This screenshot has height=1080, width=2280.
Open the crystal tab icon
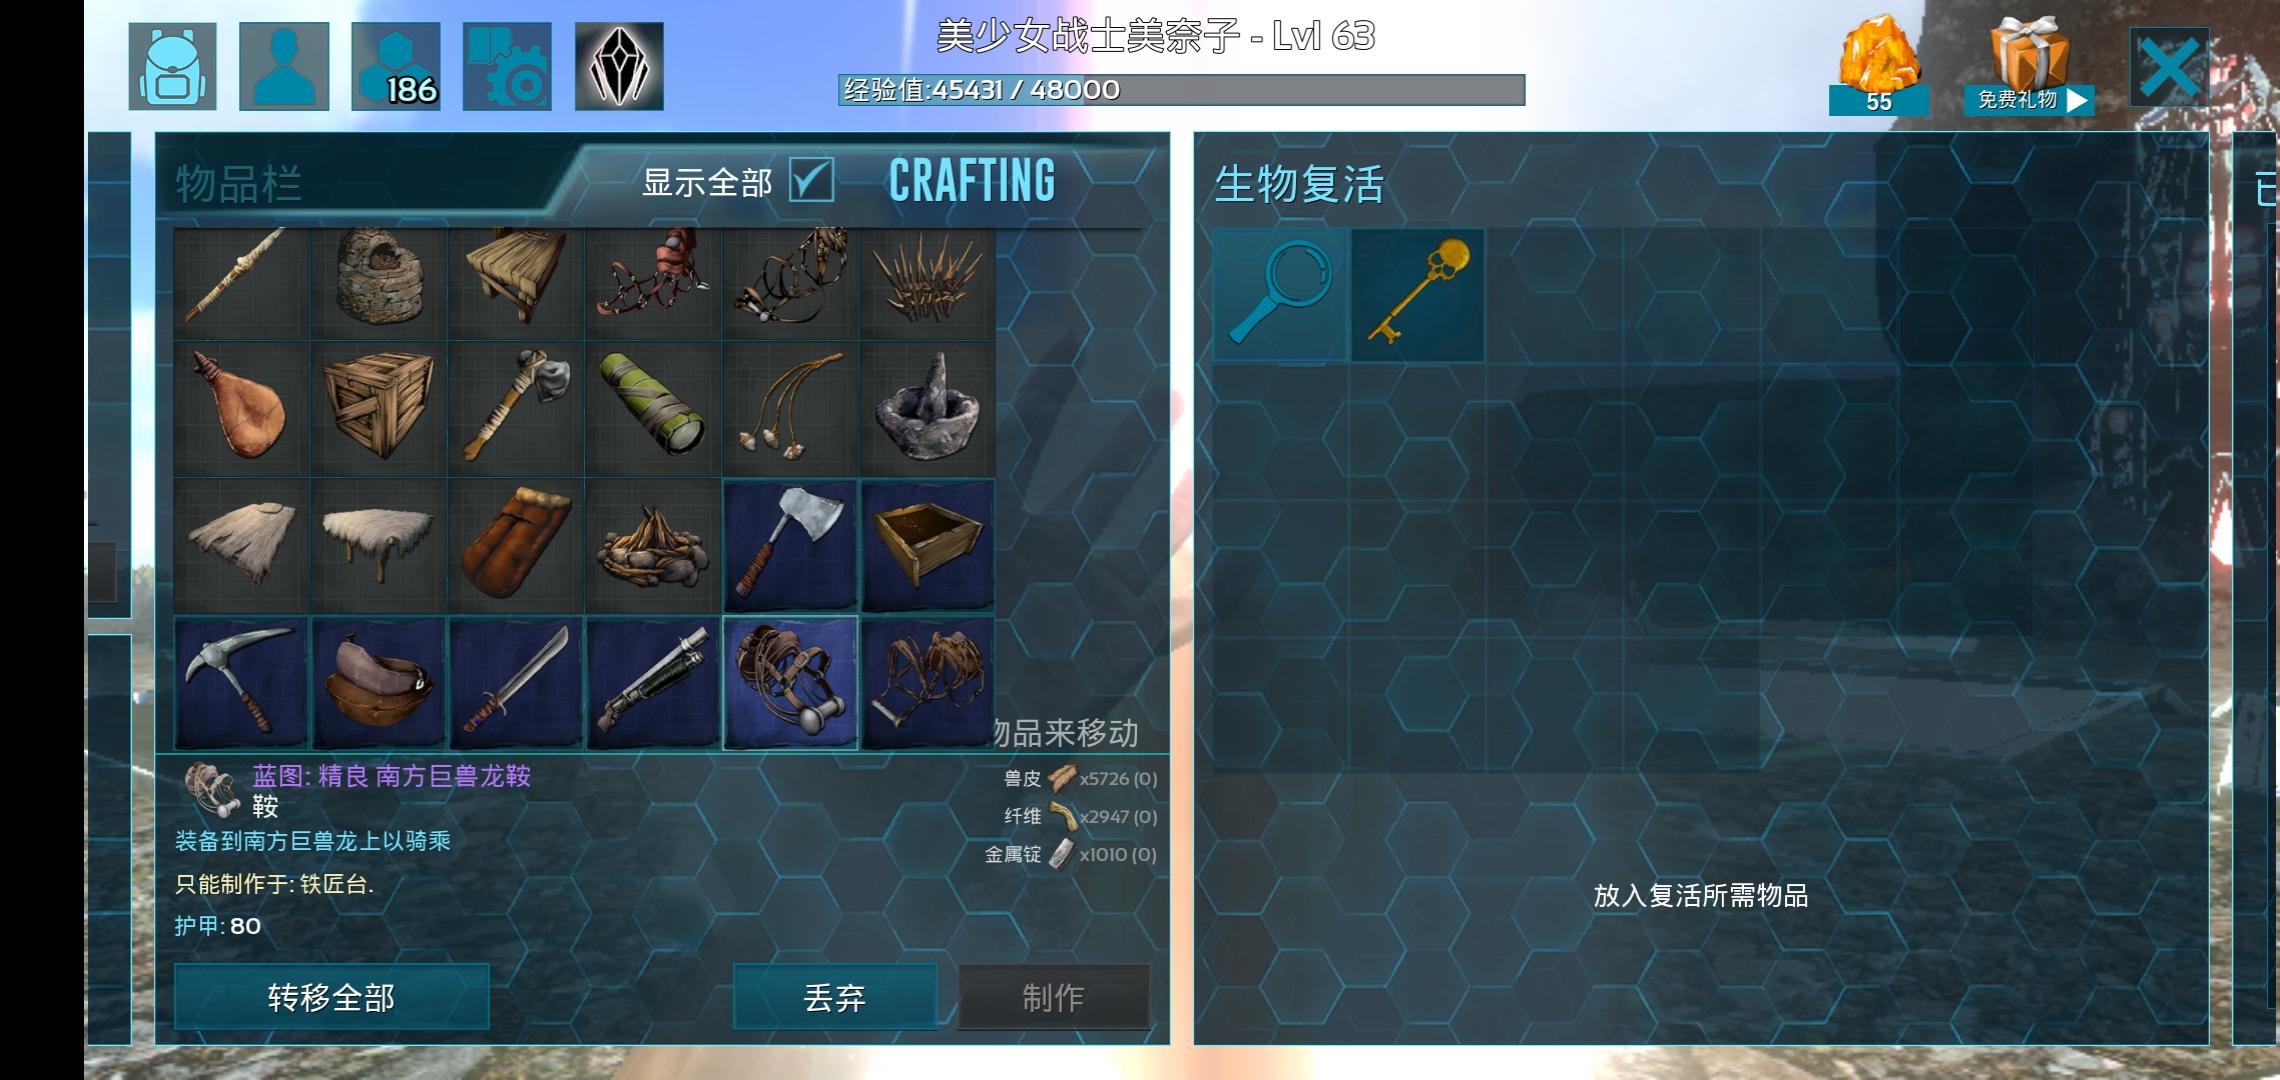pos(619,66)
